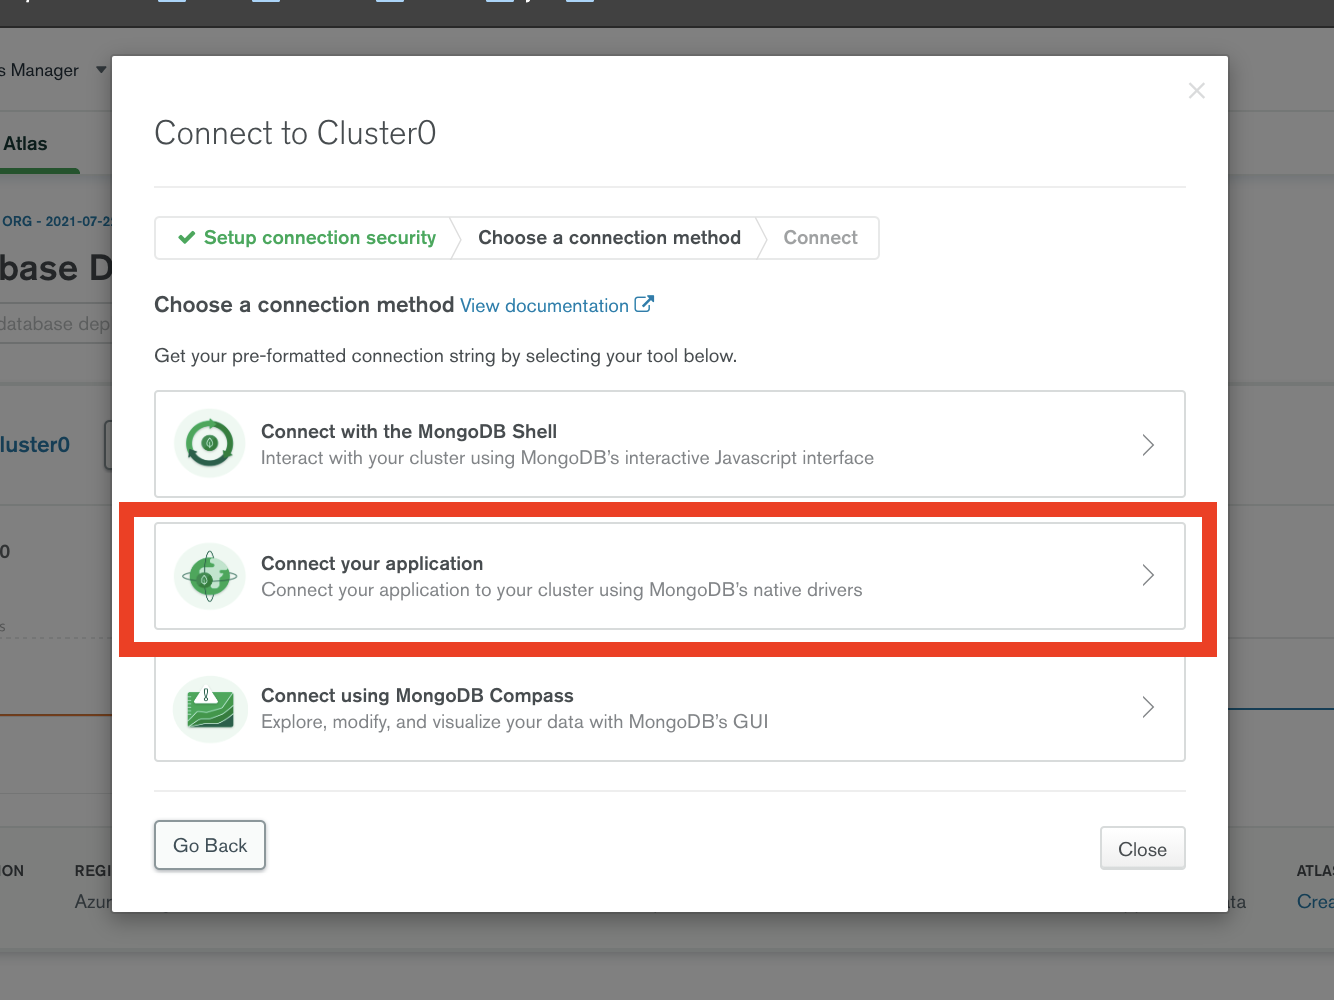Select the Connect step
Viewport: 1334px width, 1000px height.
pos(820,238)
